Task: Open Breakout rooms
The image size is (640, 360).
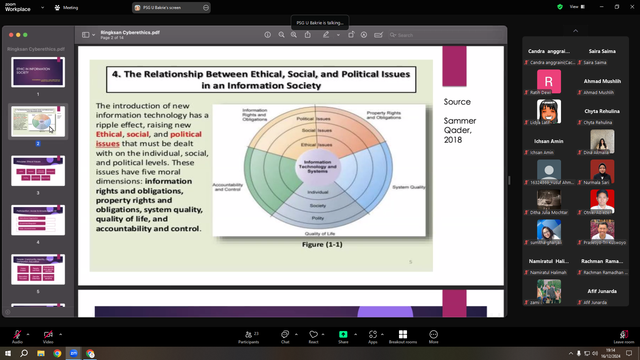Action: [403, 337]
